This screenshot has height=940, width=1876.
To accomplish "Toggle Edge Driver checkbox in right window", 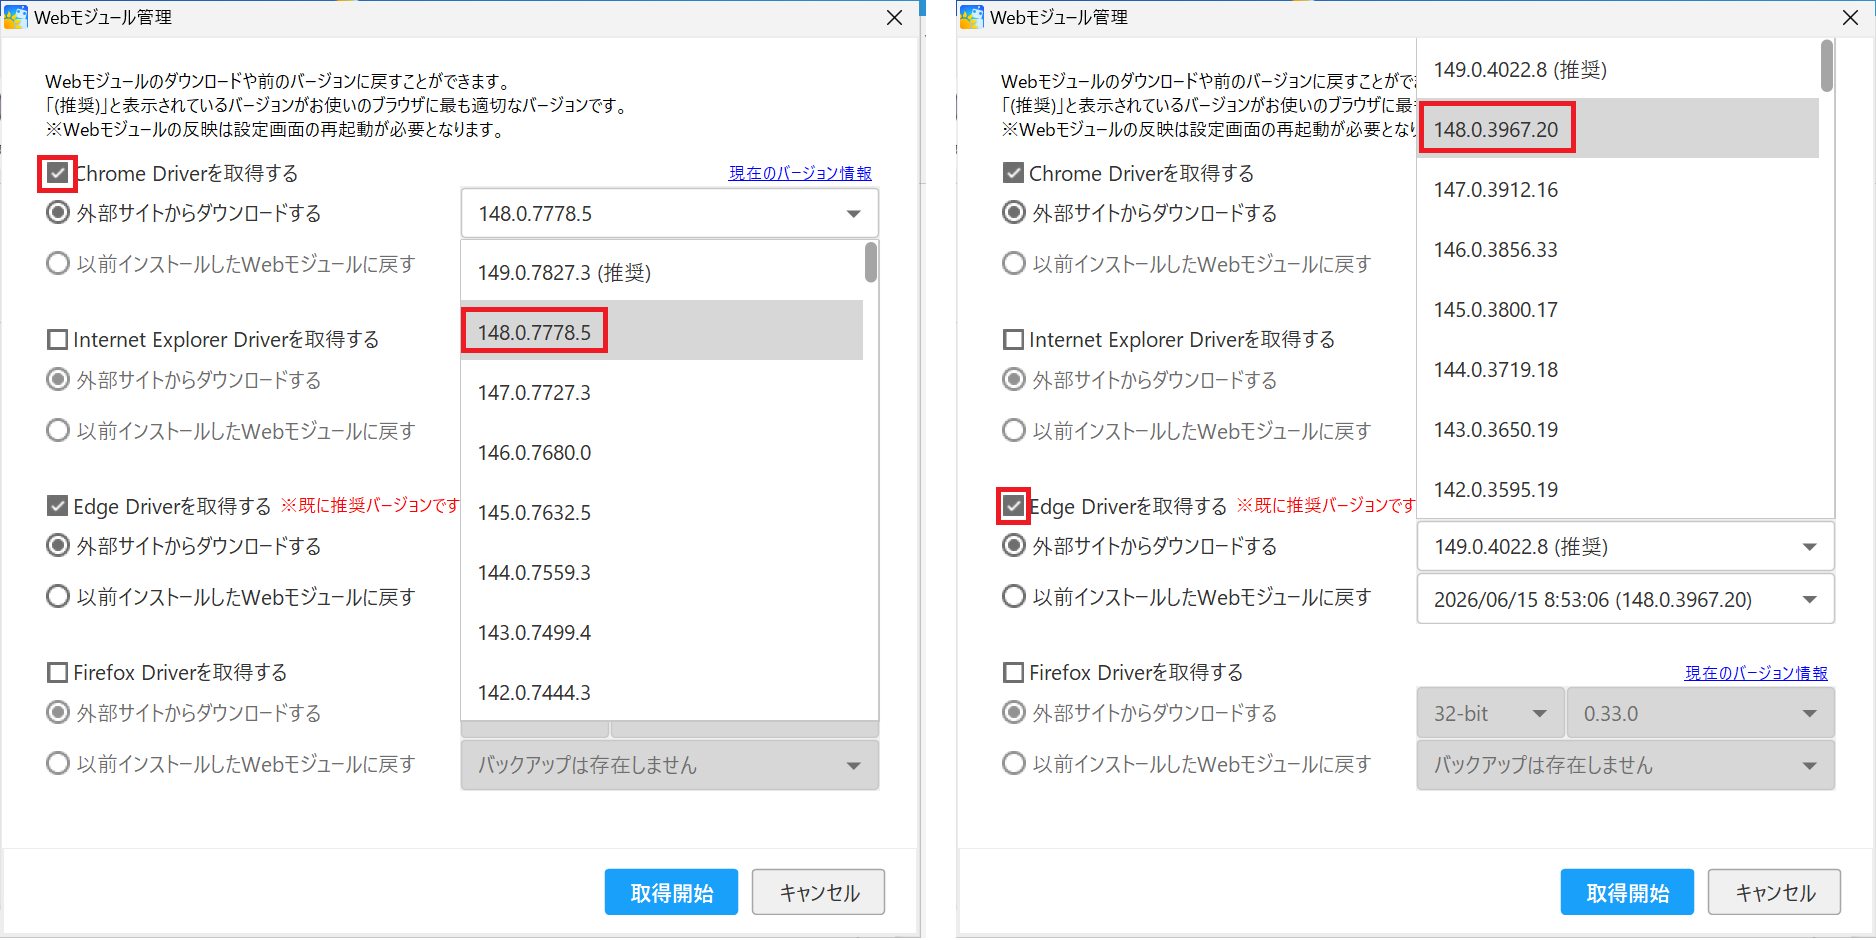I will coord(1013,506).
